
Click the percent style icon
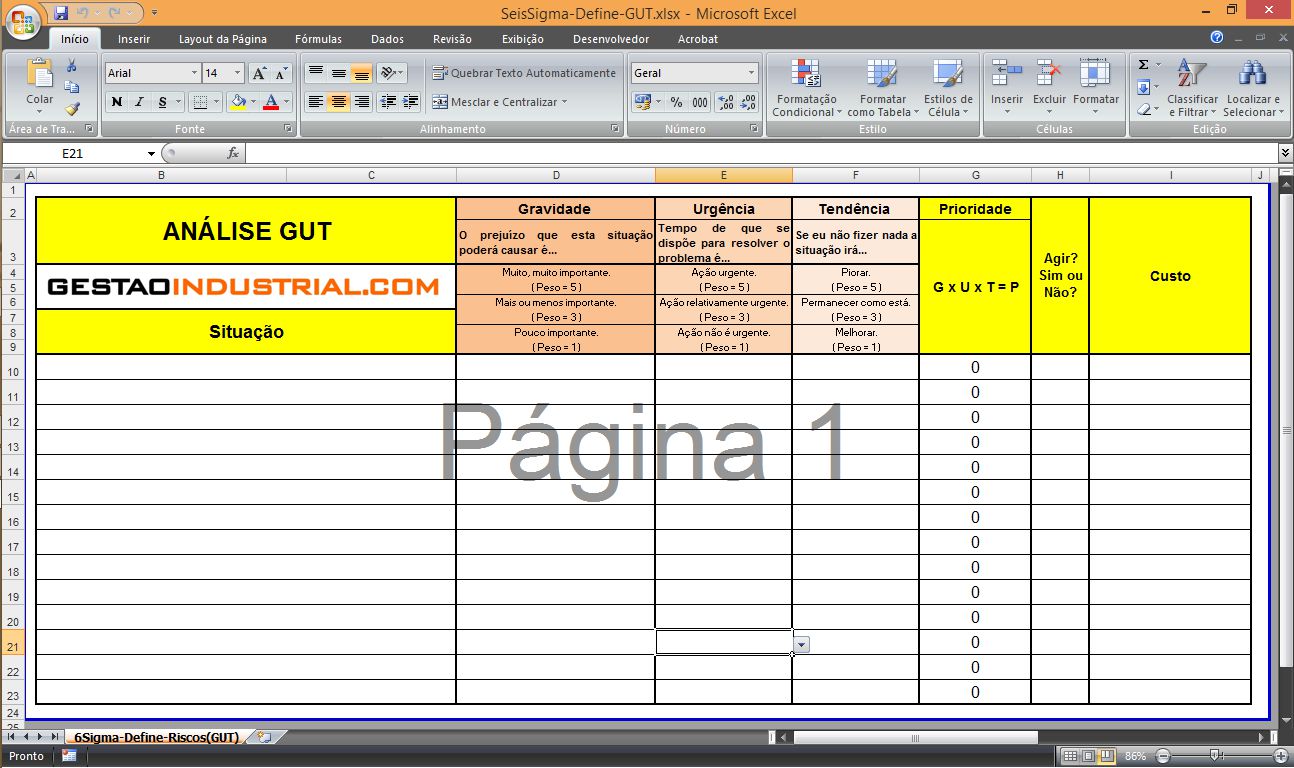coord(676,102)
